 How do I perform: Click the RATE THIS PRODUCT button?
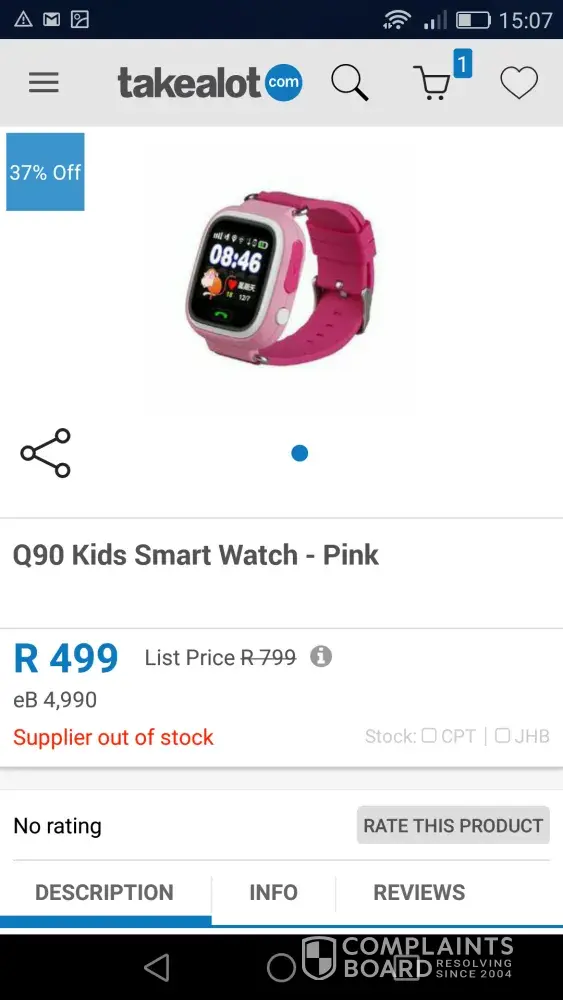[x=453, y=825]
